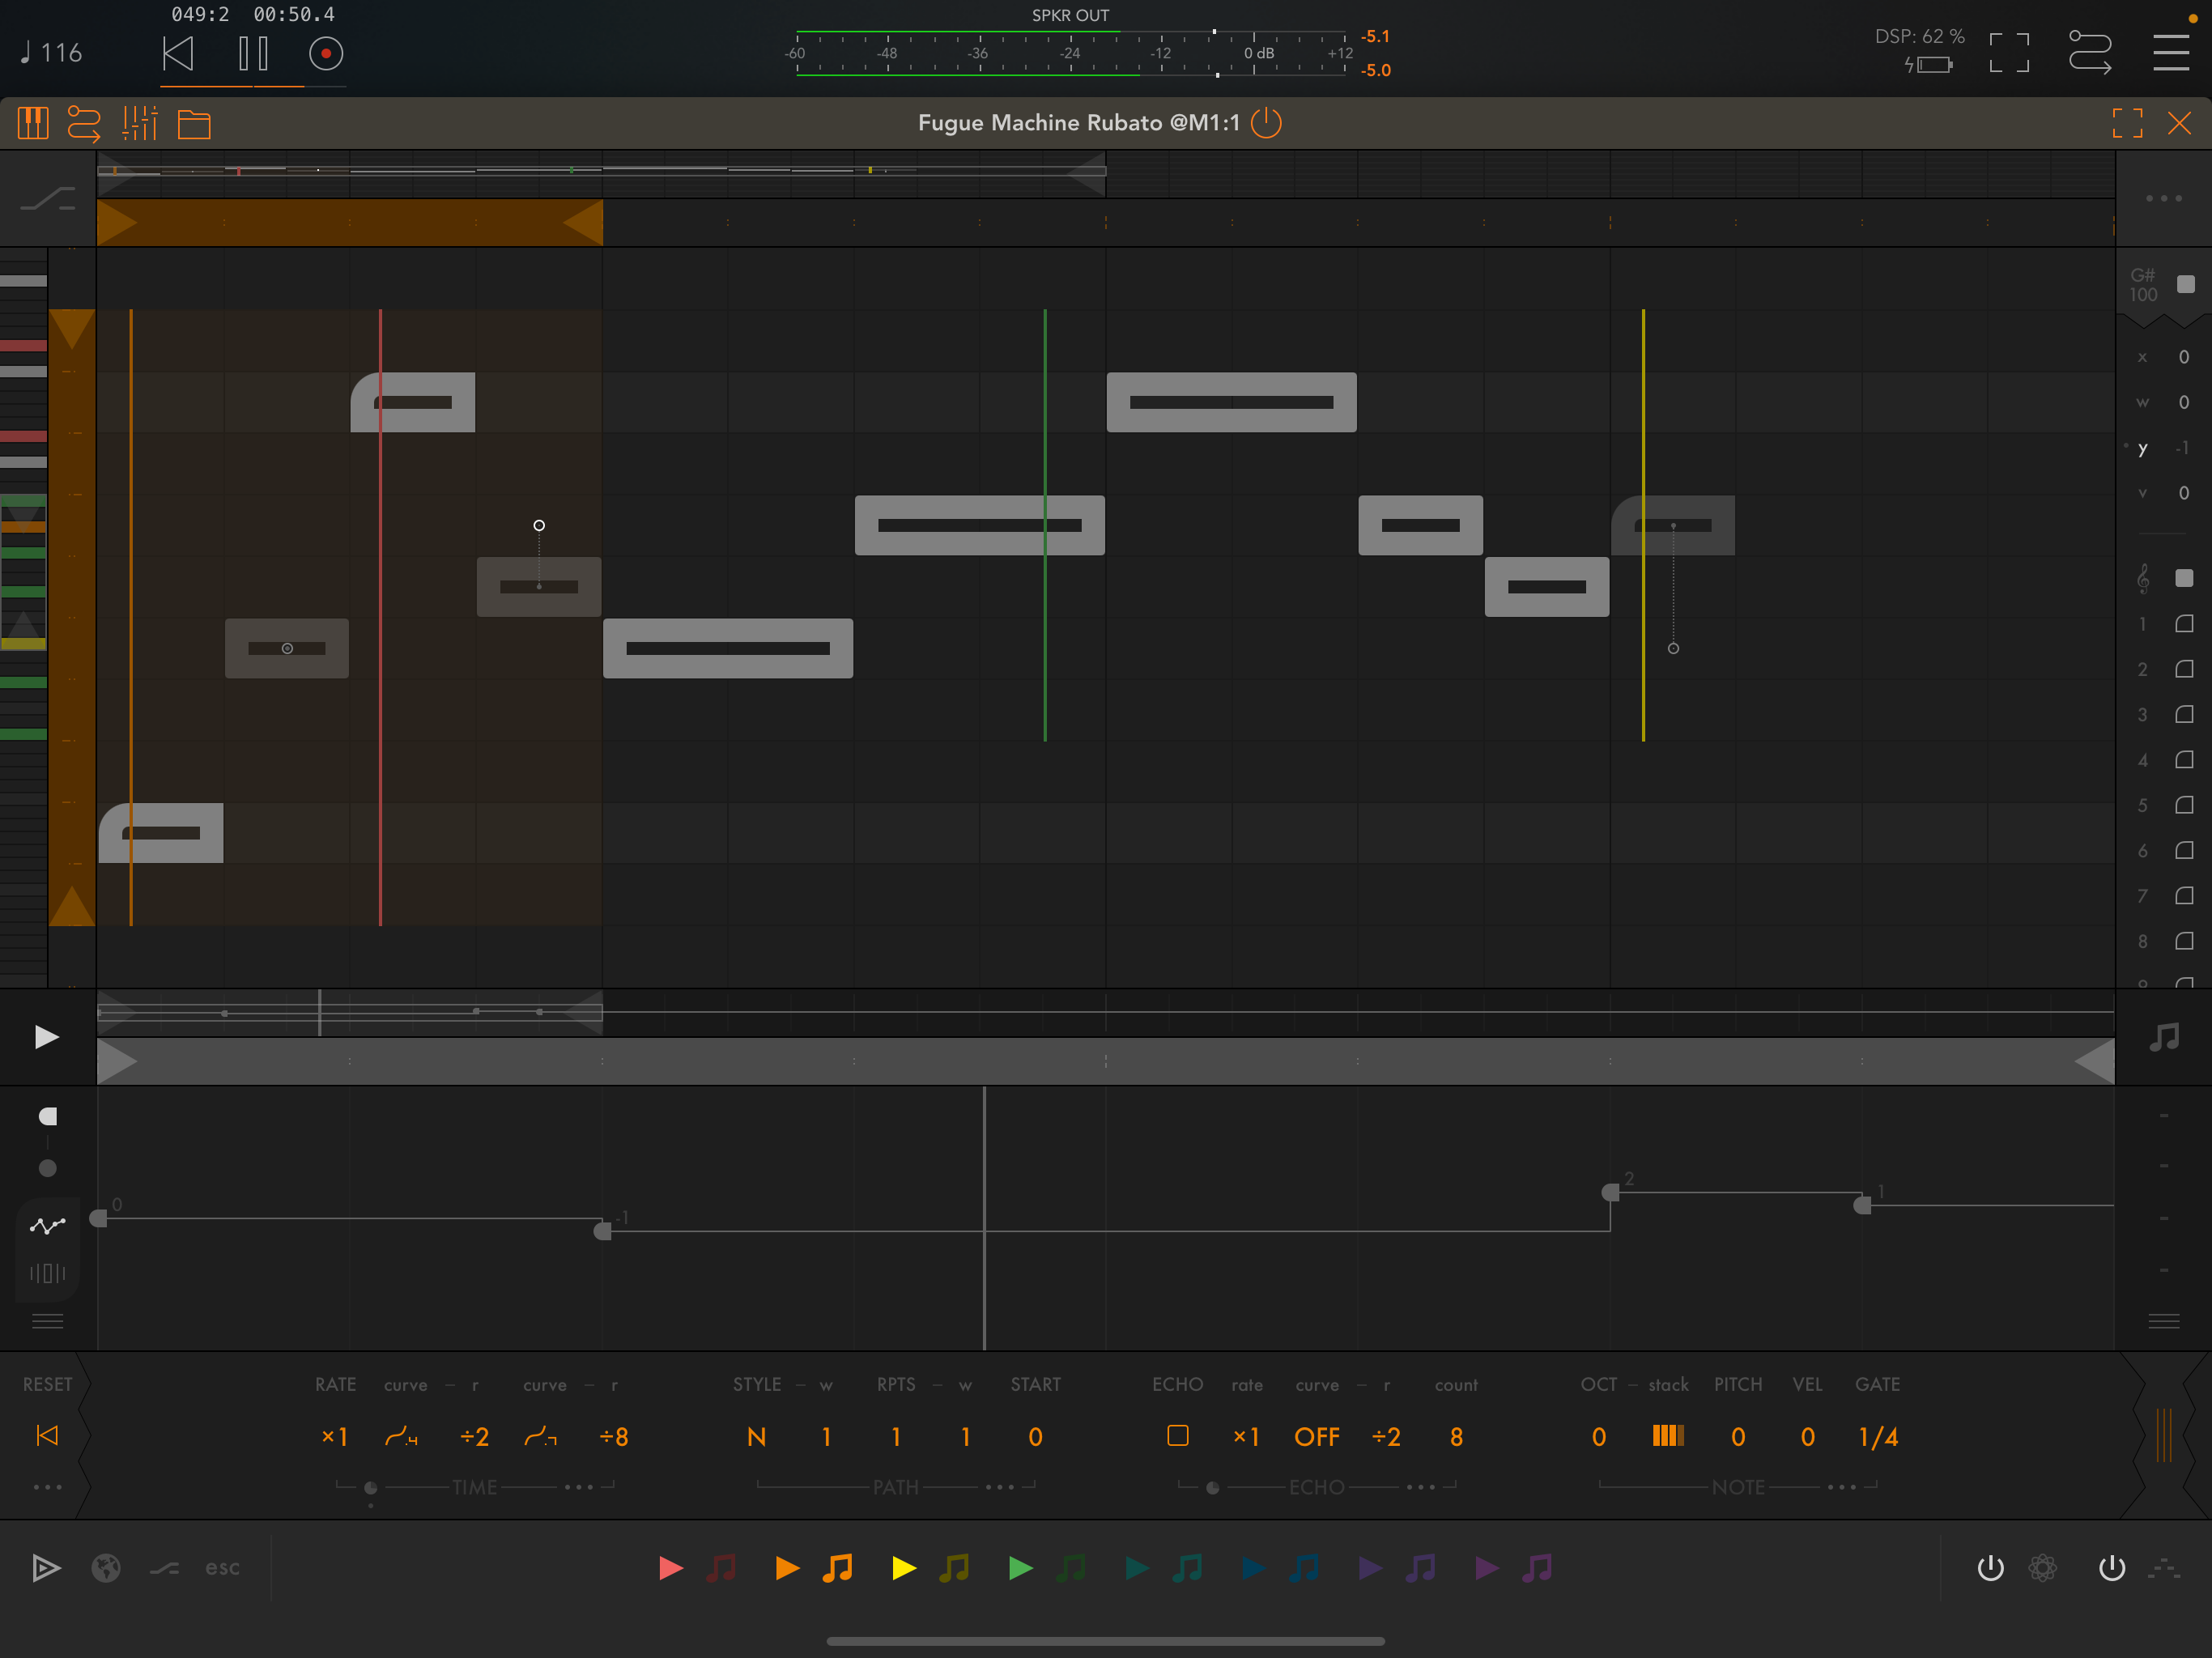
Task: Select the red playhead play arrow
Action: [671, 1568]
